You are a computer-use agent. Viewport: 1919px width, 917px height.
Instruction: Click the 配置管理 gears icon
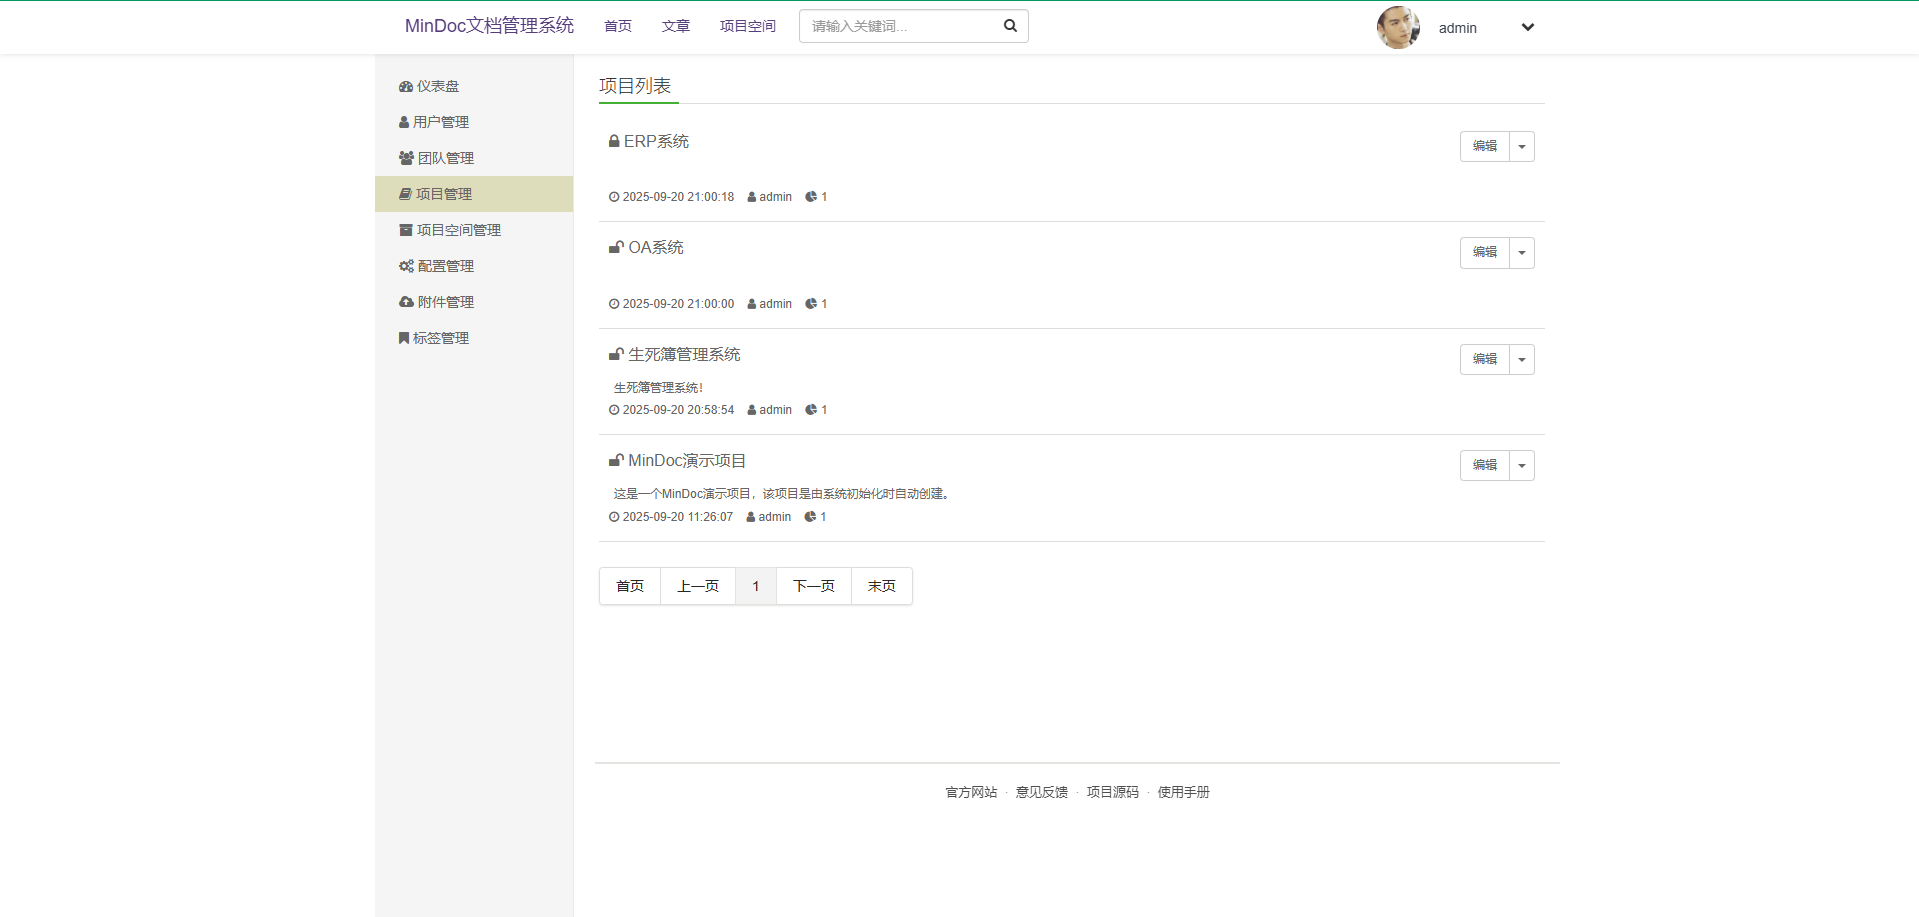click(x=406, y=266)
